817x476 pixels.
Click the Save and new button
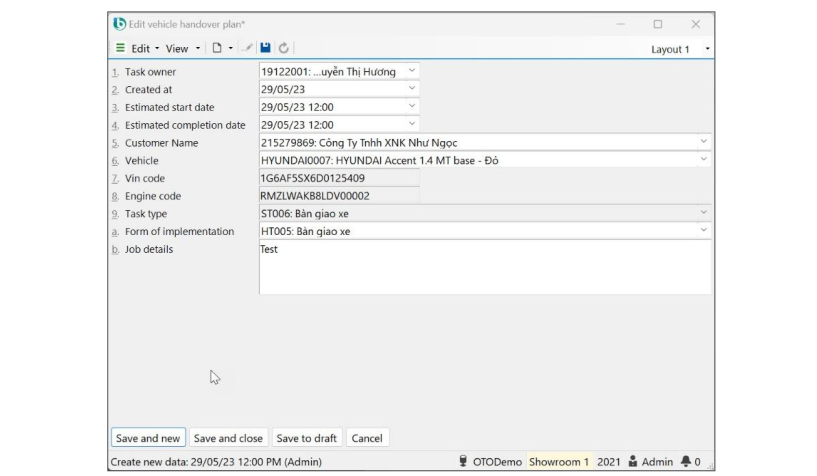coord(148,438)
